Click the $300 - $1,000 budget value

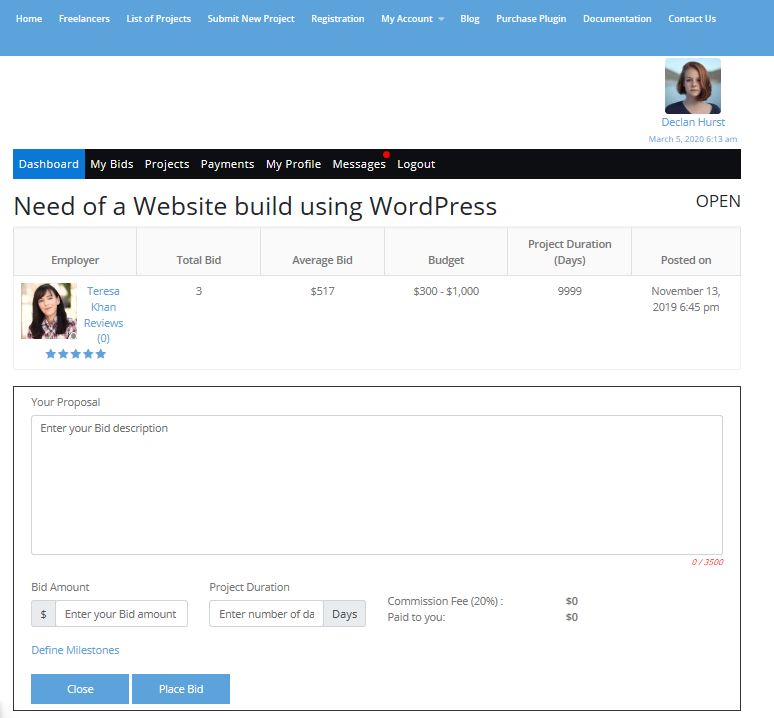446,291
